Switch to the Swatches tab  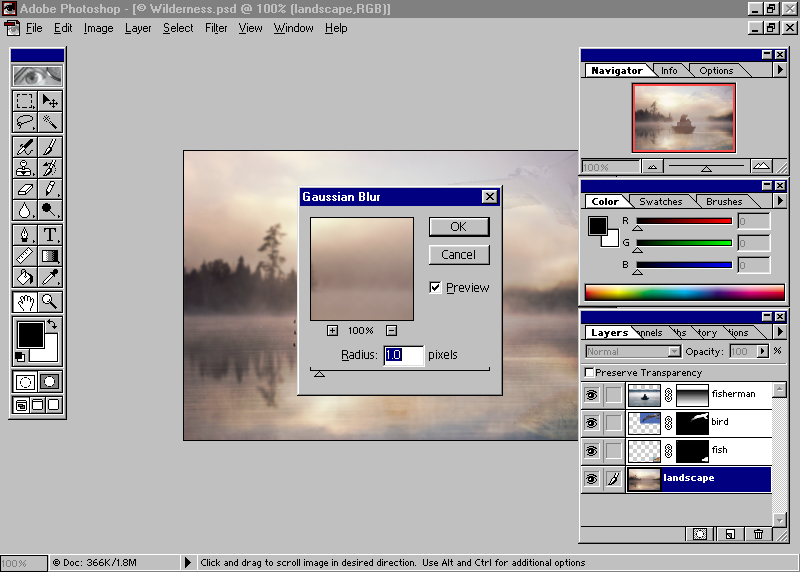coord(661,202)
